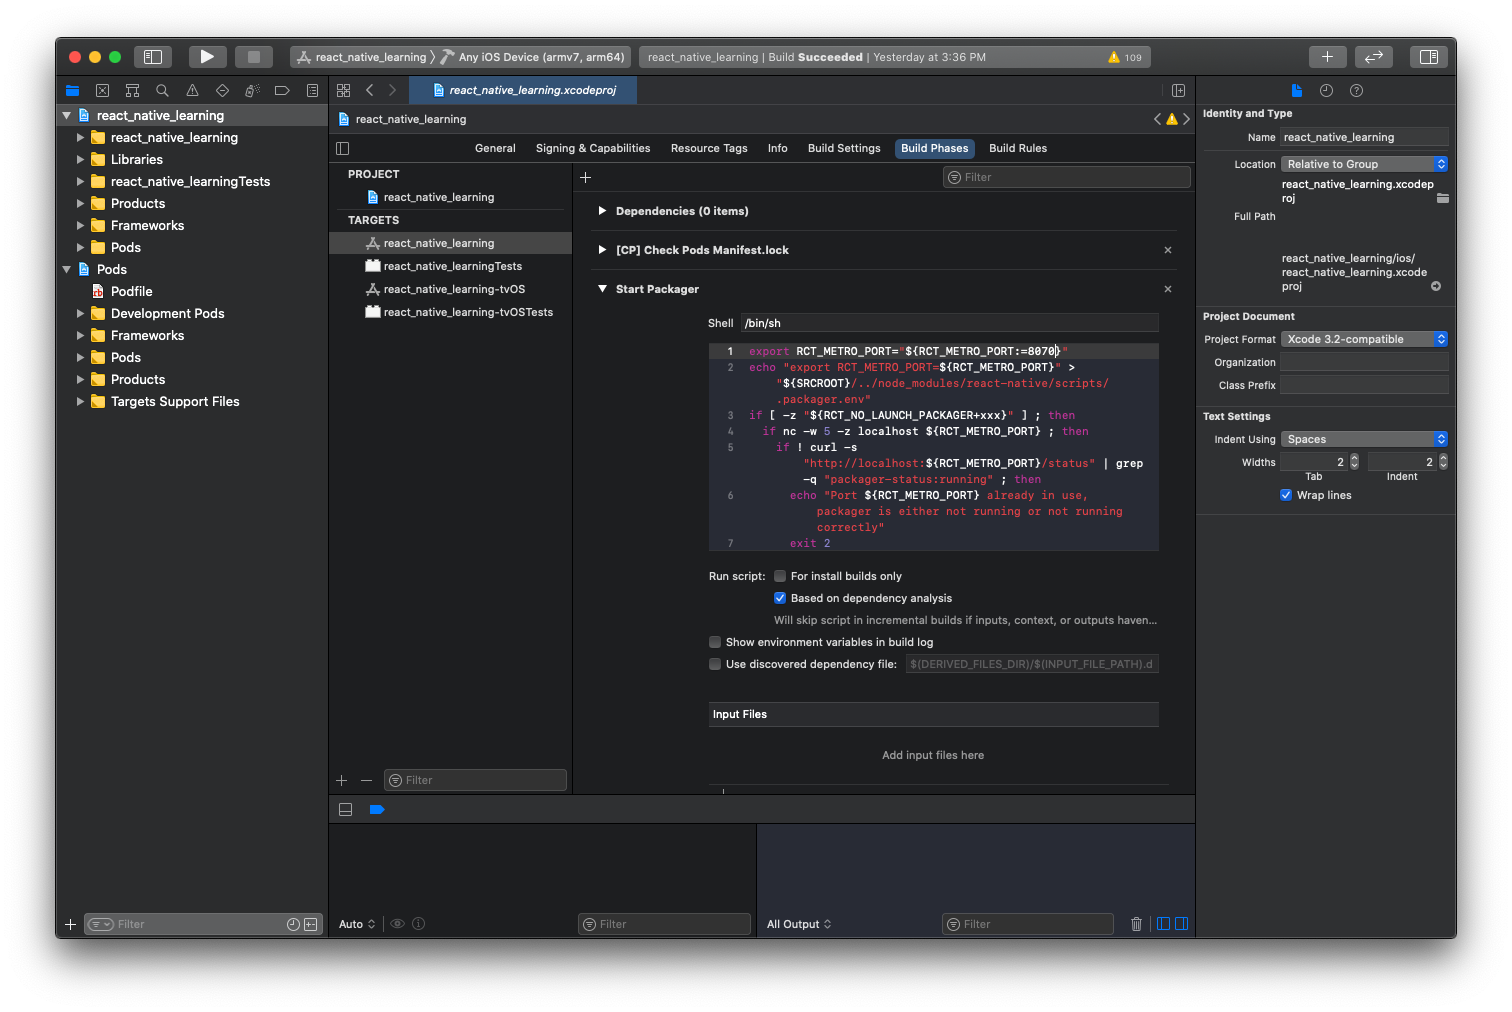Image resolution: width=1512 pixels, height=1012 pixels.
Task: Click the Shell path field
Action: coord(950,323)
